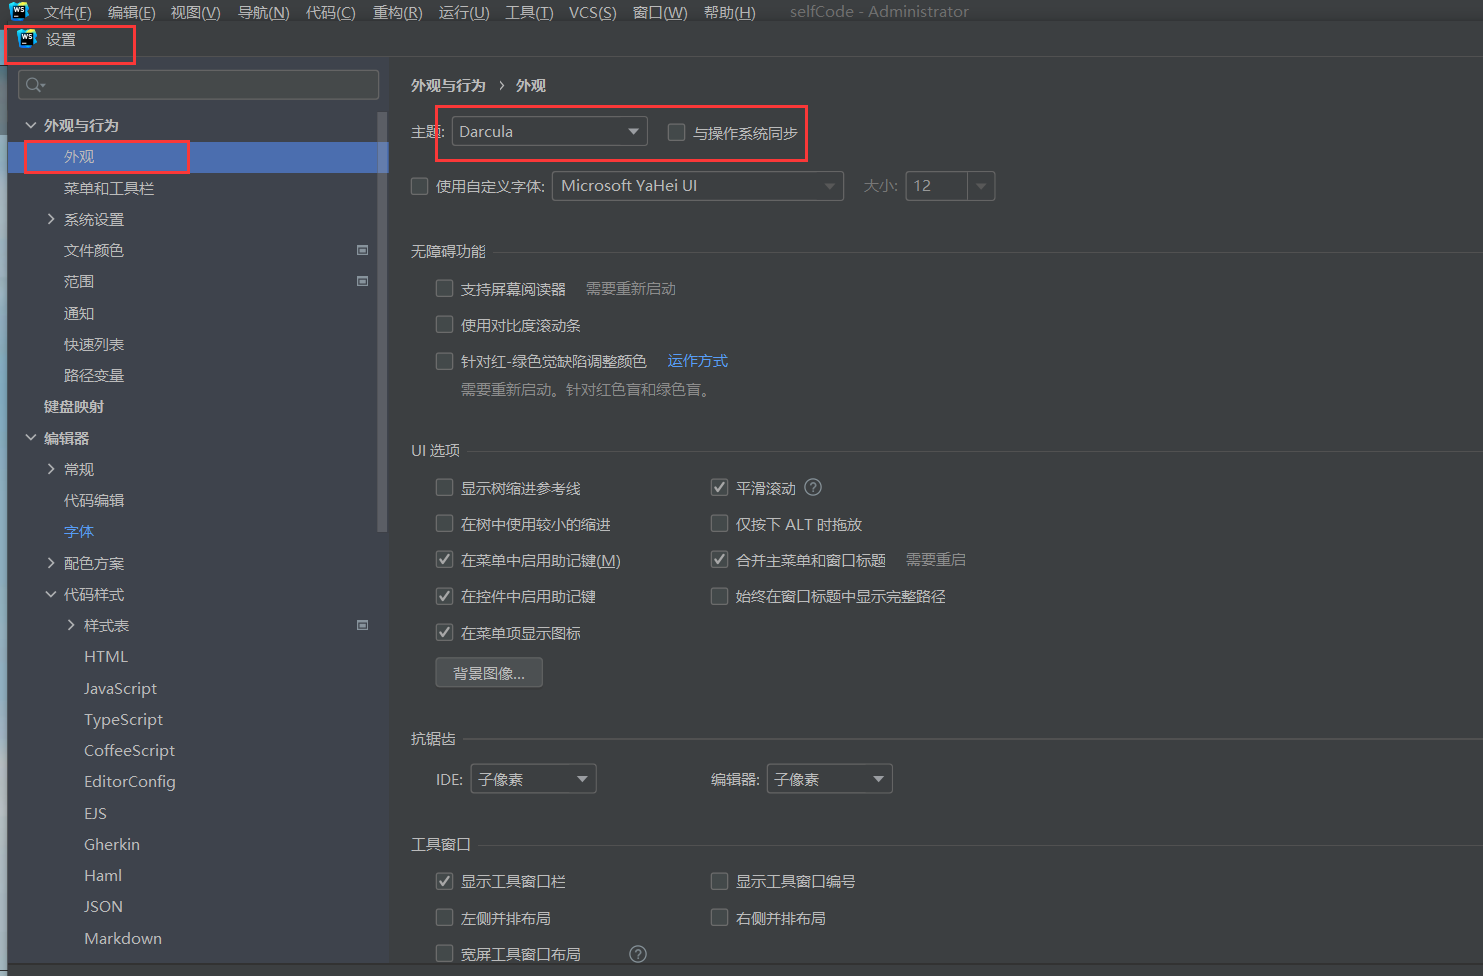Open the Microsoft YaHei UI font dropdown
The height and width of the screenshot is (976, 1483).
pos(697,186)
